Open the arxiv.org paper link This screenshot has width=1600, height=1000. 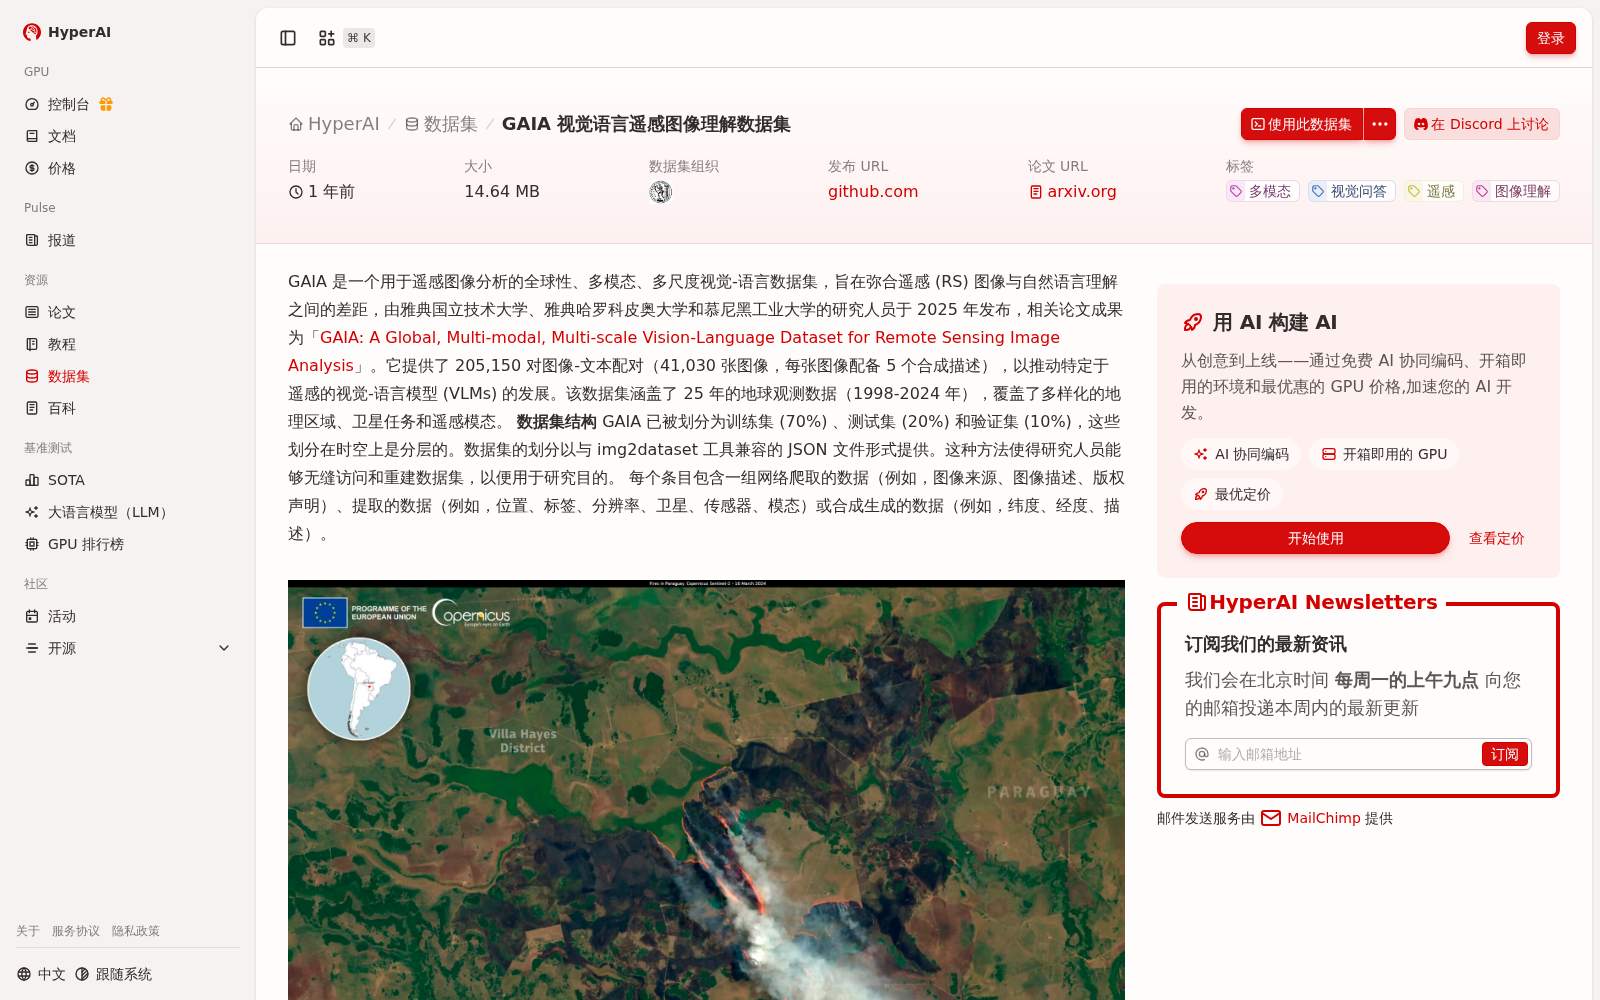pos(1072,192)
